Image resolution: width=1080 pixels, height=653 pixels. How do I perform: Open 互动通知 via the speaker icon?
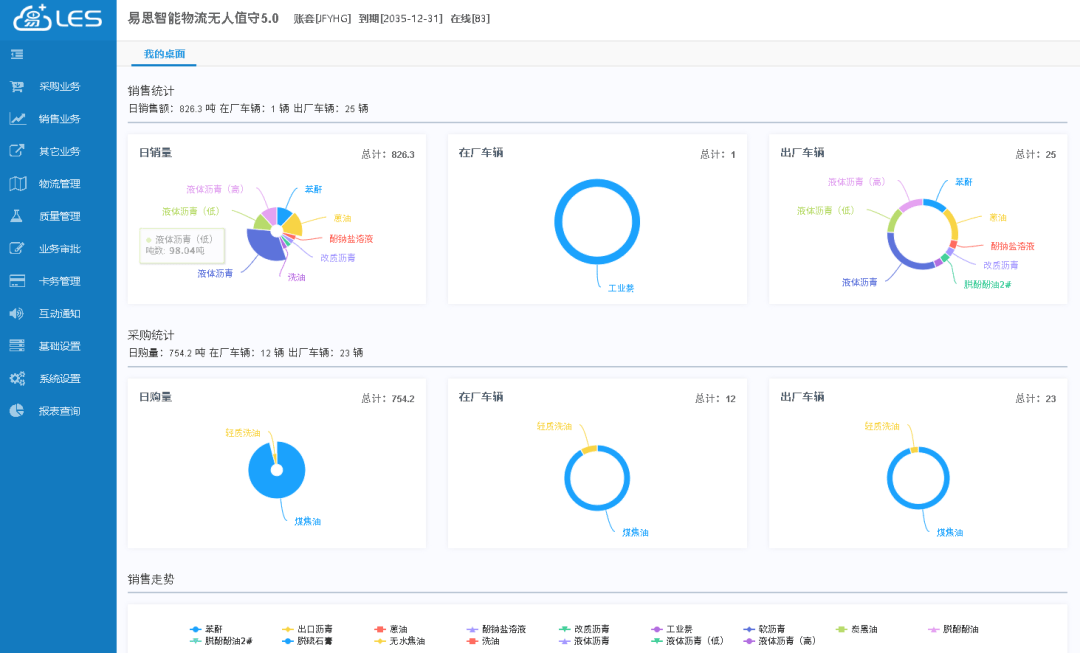(17, 314)
